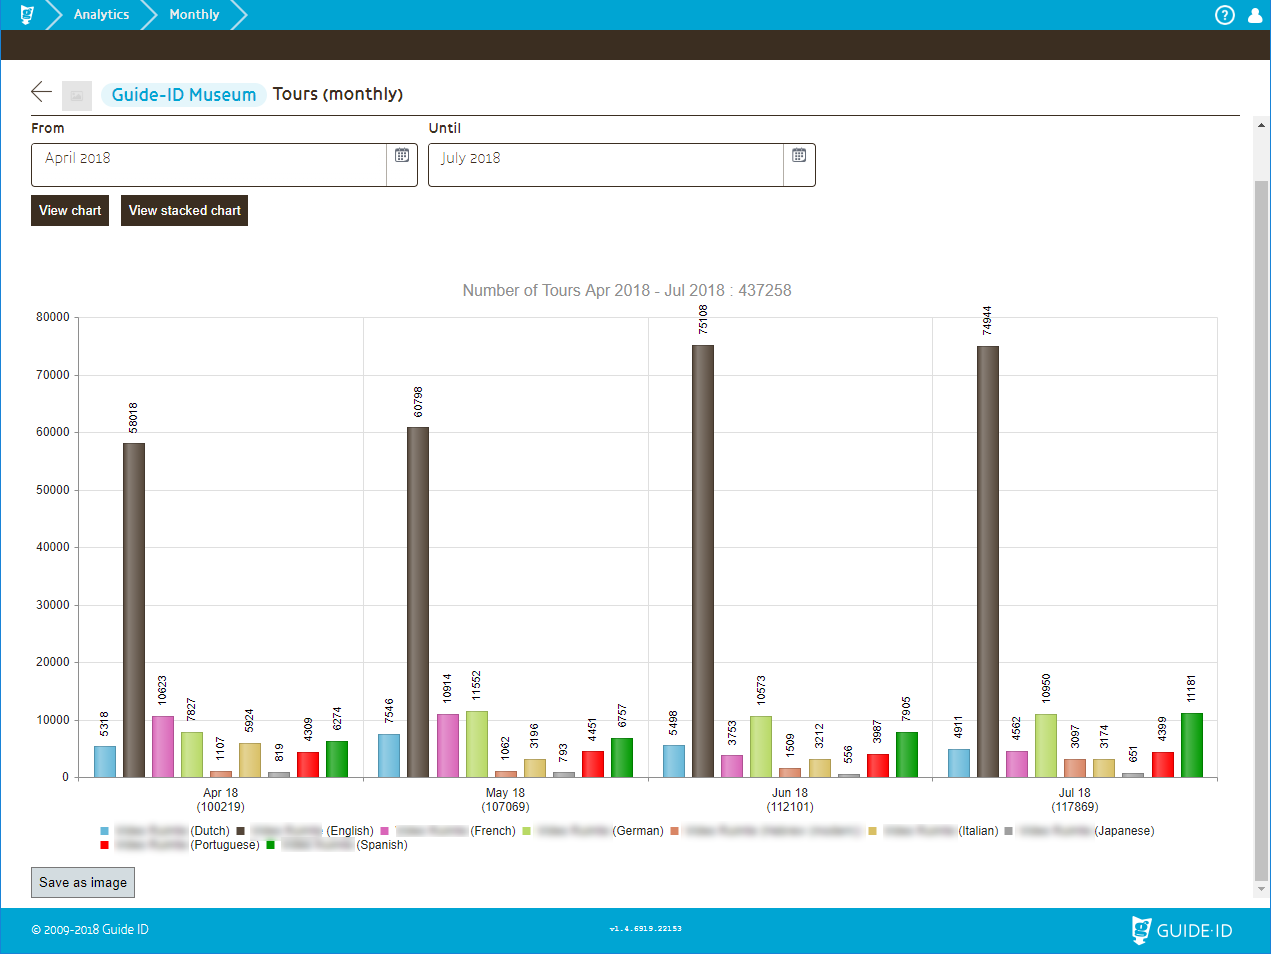Go back using the left arrow icon
Viewport: 1271px width, 954px height.
pyautogui.click(x=41, y=92)
